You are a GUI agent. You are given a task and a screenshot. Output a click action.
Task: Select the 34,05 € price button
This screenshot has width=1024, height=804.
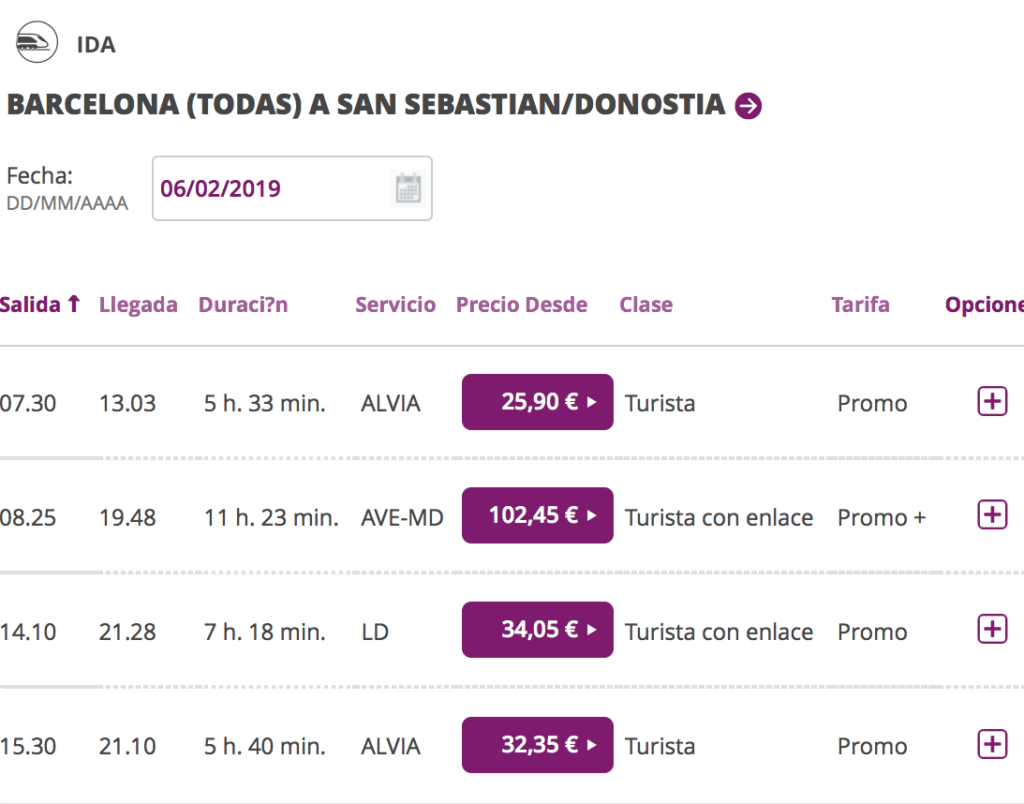(537, 630)
